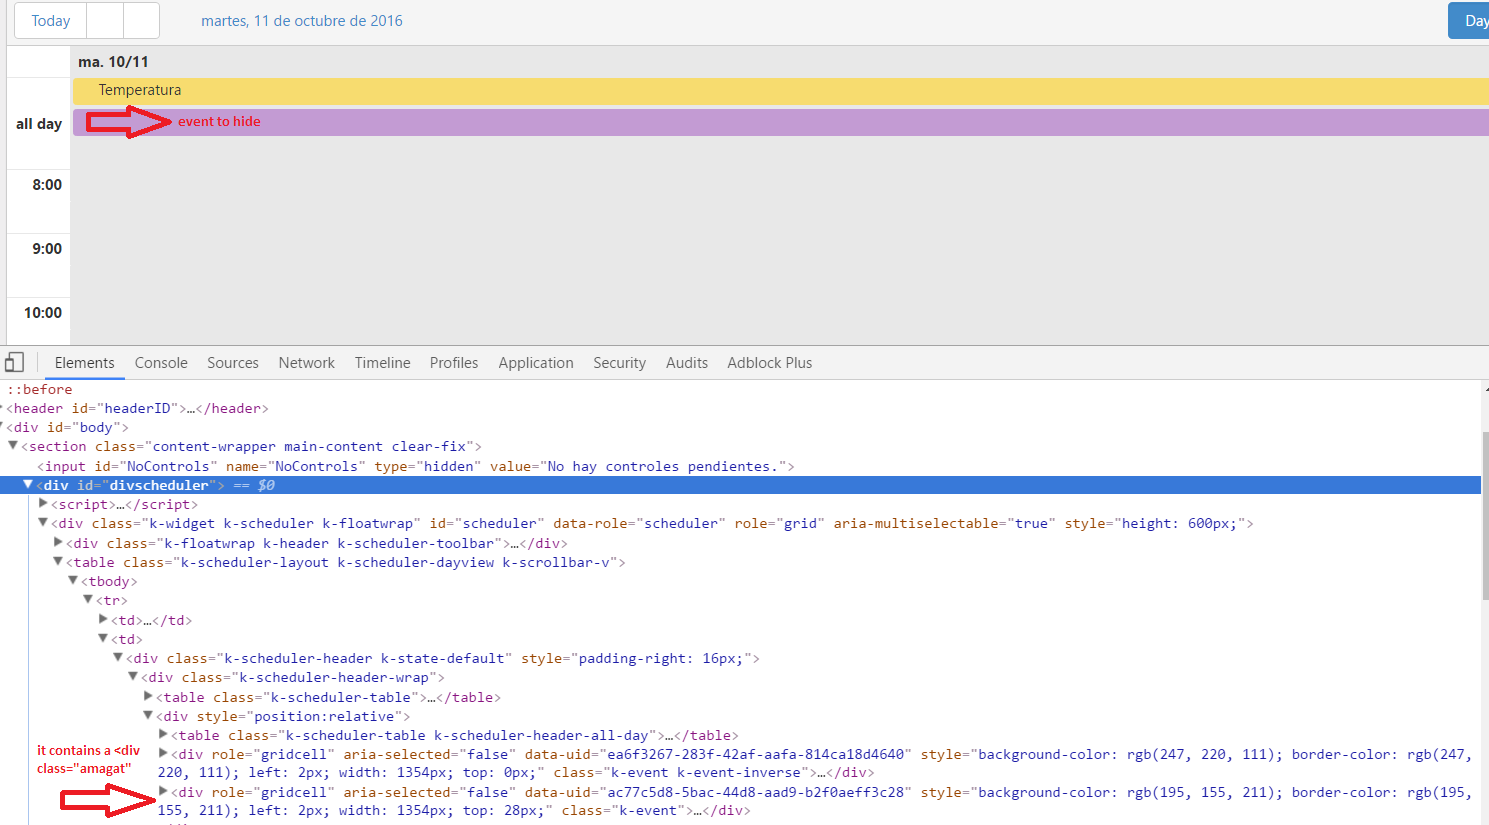The width and height of the screenshot is (1489, 825).
Task: Open the Console tab
Action: click(161, 363)
